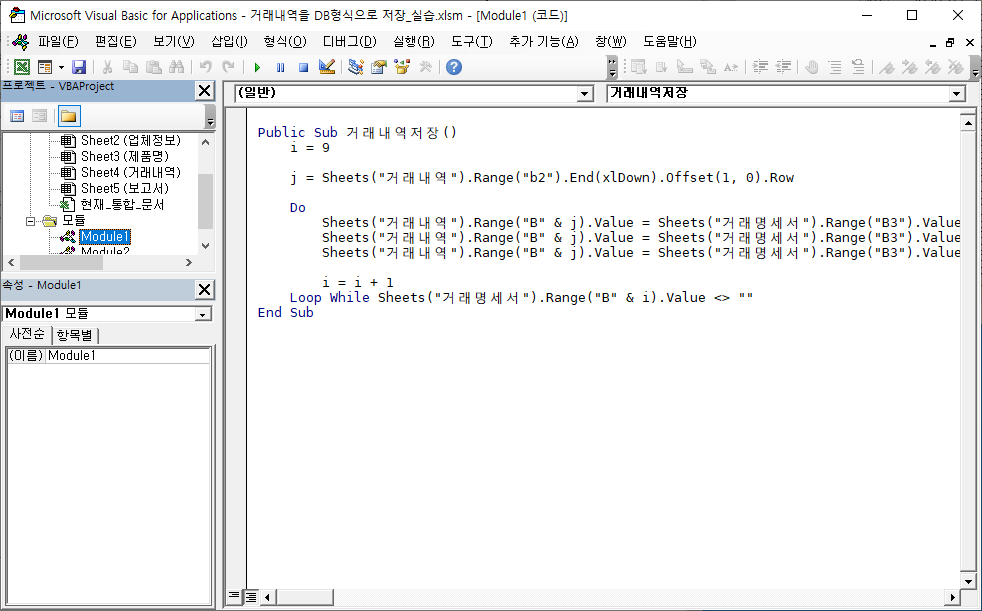
Task: Toggle Bookmark flag icon
Action: point(886,67)
